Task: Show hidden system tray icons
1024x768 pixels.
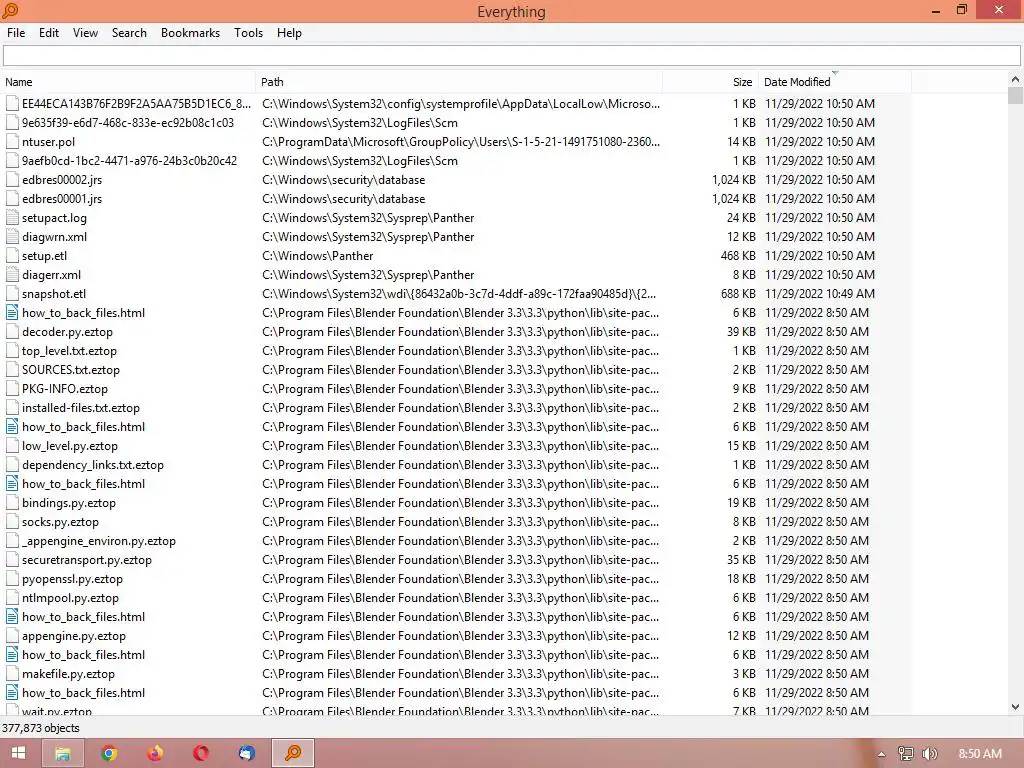Action: point(881,754)
